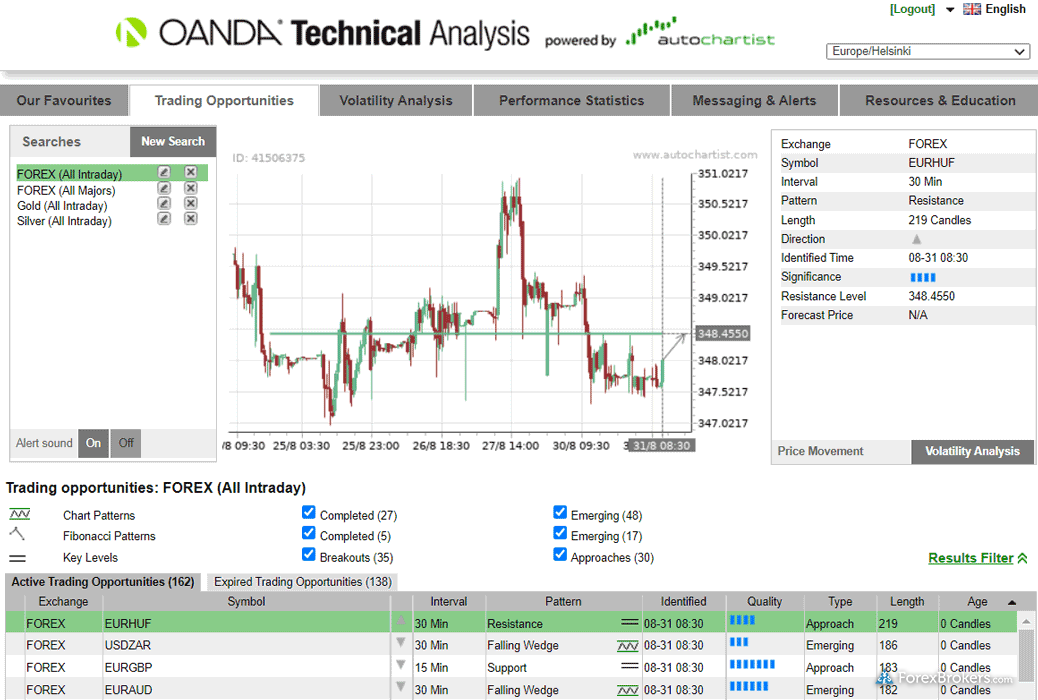Viewport: 1038px width, 700px height.
Task: Open the language dropdown arrow
Action: [950, 9]
